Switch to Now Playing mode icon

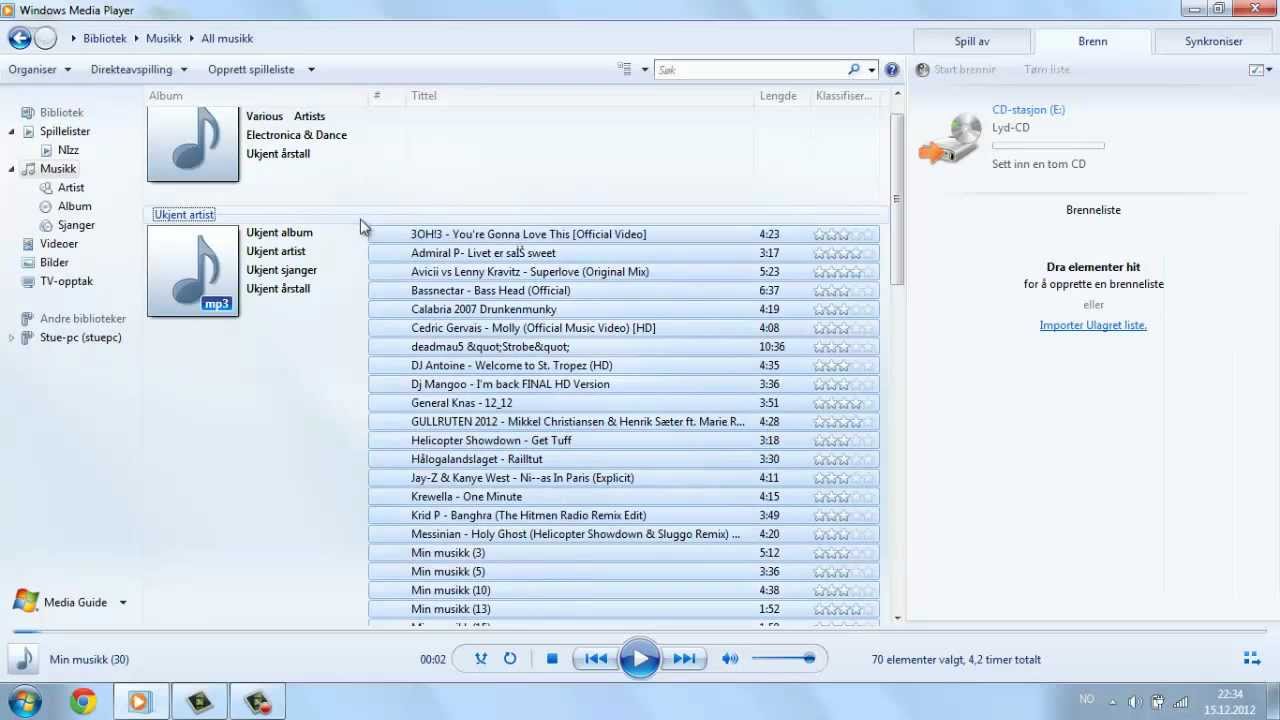point(1251,658)
